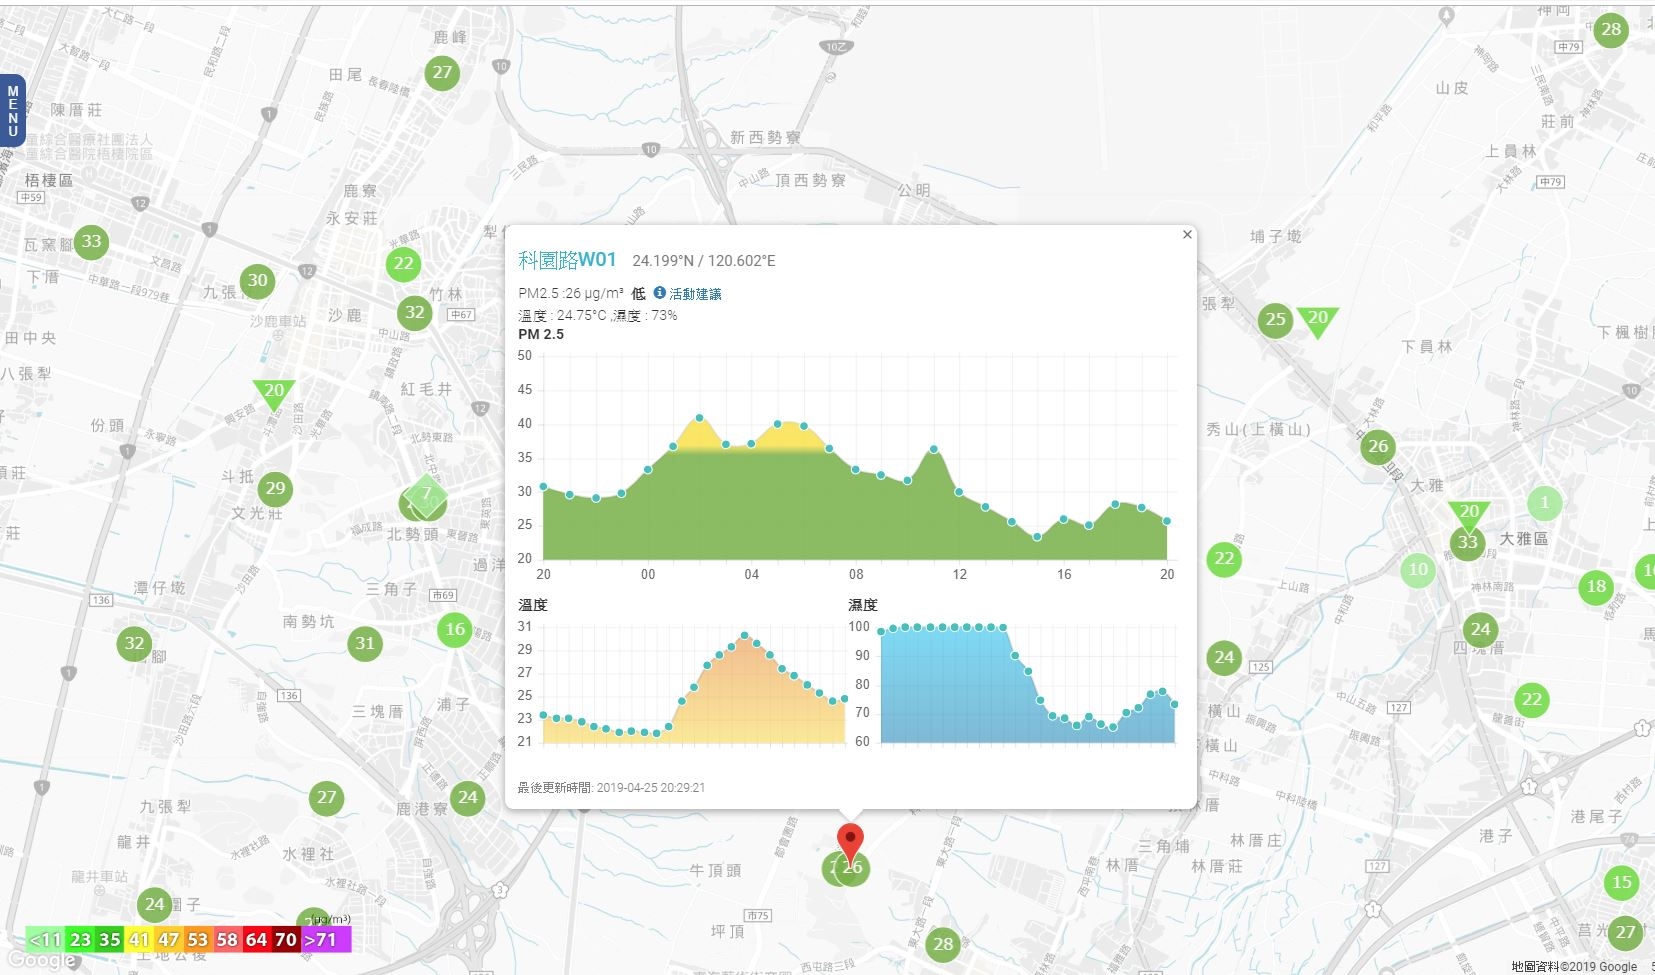Select marker 29 near 斗抵
The width and height of the screenshot is (1655, 975).
coord(275,489)
